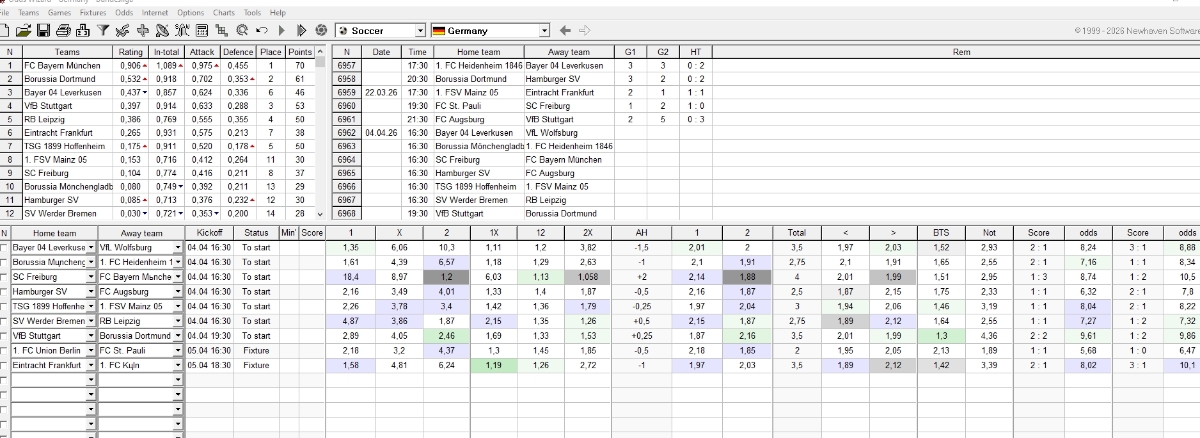Expand the VfB Stuttgart home team dropdown
1200x438 pixels.
tap(91, 338)
